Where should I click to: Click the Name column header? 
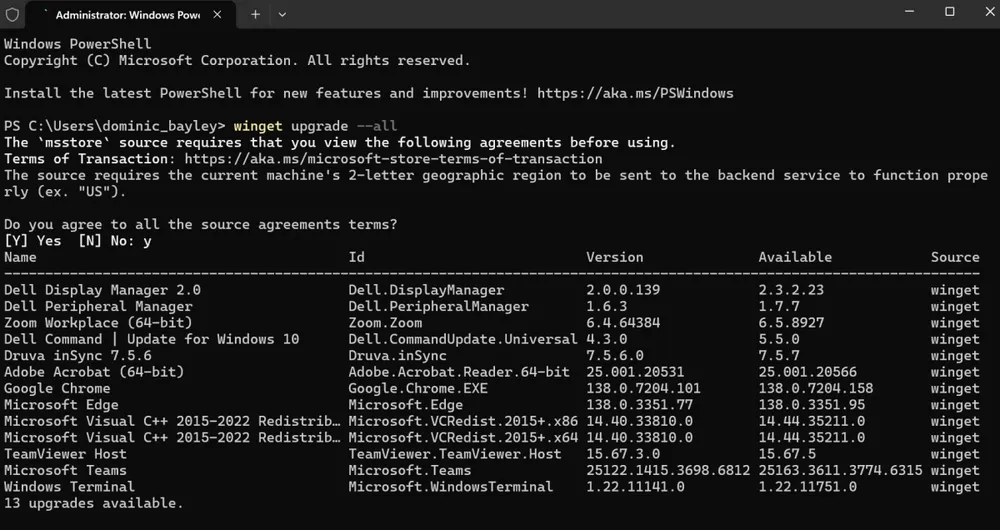tap(20, 257)
